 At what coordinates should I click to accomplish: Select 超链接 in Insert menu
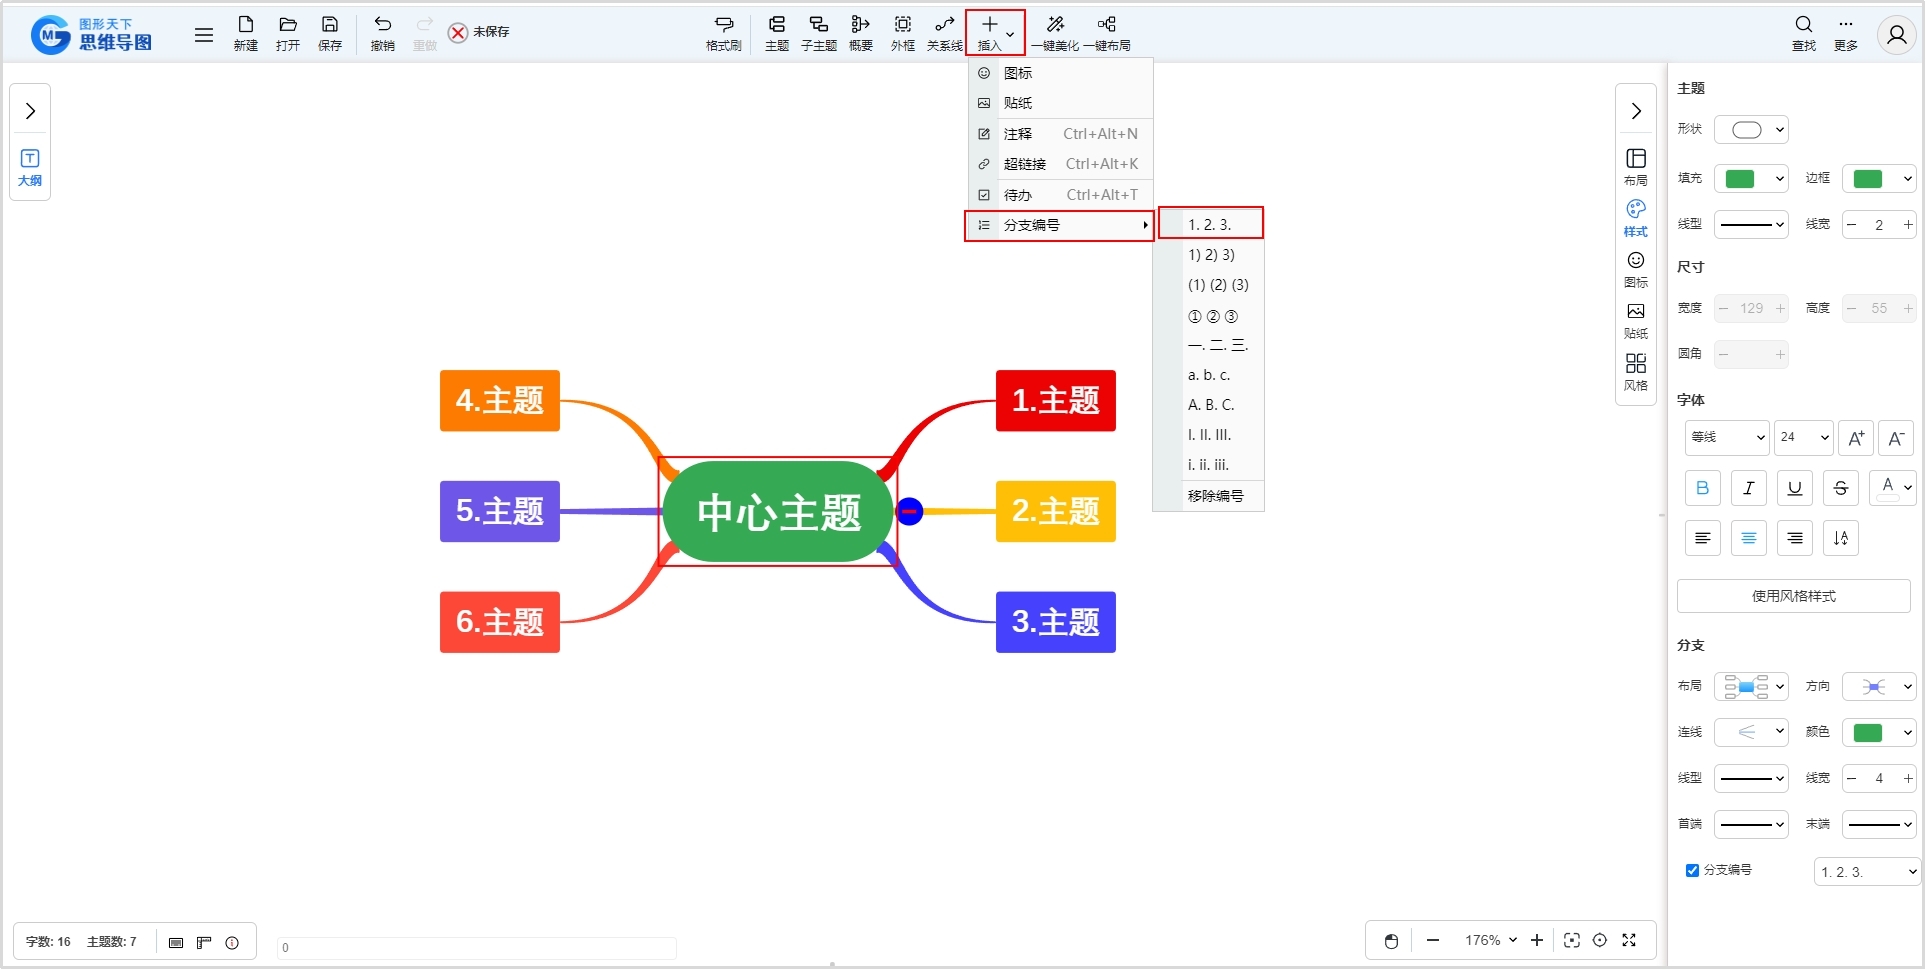pos(1060,164)
